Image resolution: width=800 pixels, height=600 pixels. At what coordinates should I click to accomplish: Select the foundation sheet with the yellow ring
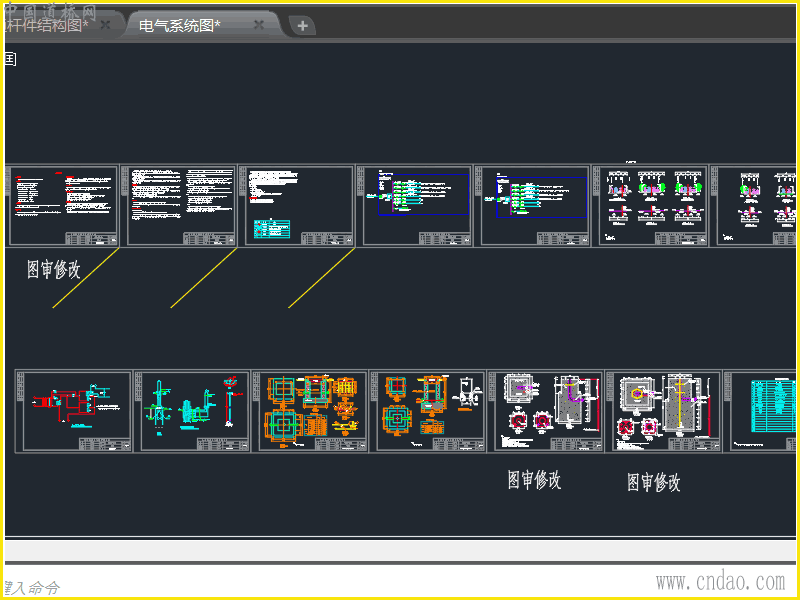click(663, 411)
